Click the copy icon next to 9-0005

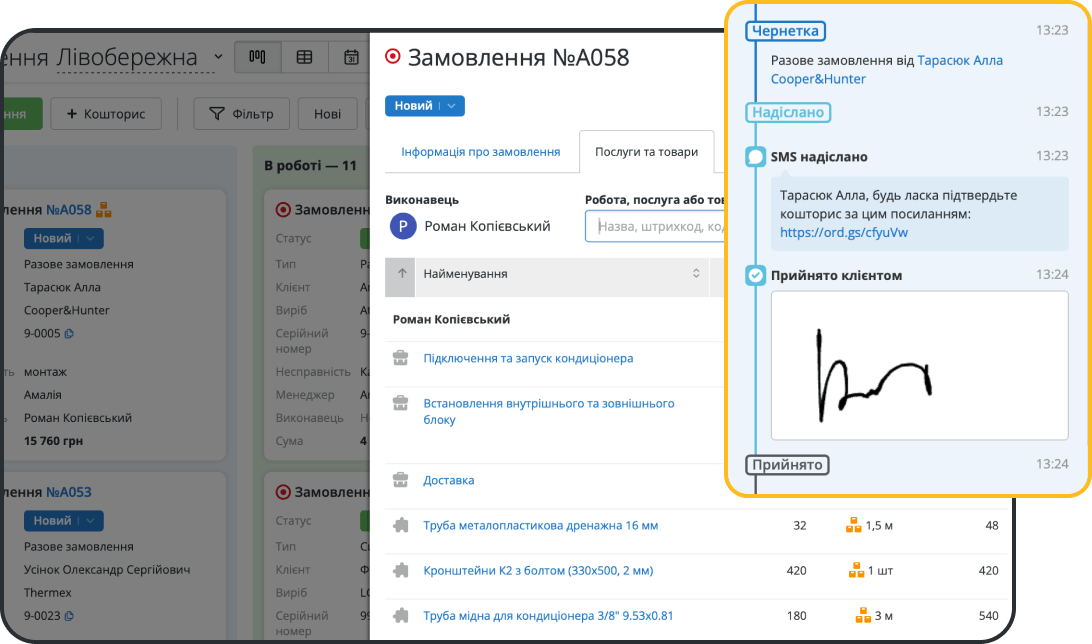(x=70, y=334)
